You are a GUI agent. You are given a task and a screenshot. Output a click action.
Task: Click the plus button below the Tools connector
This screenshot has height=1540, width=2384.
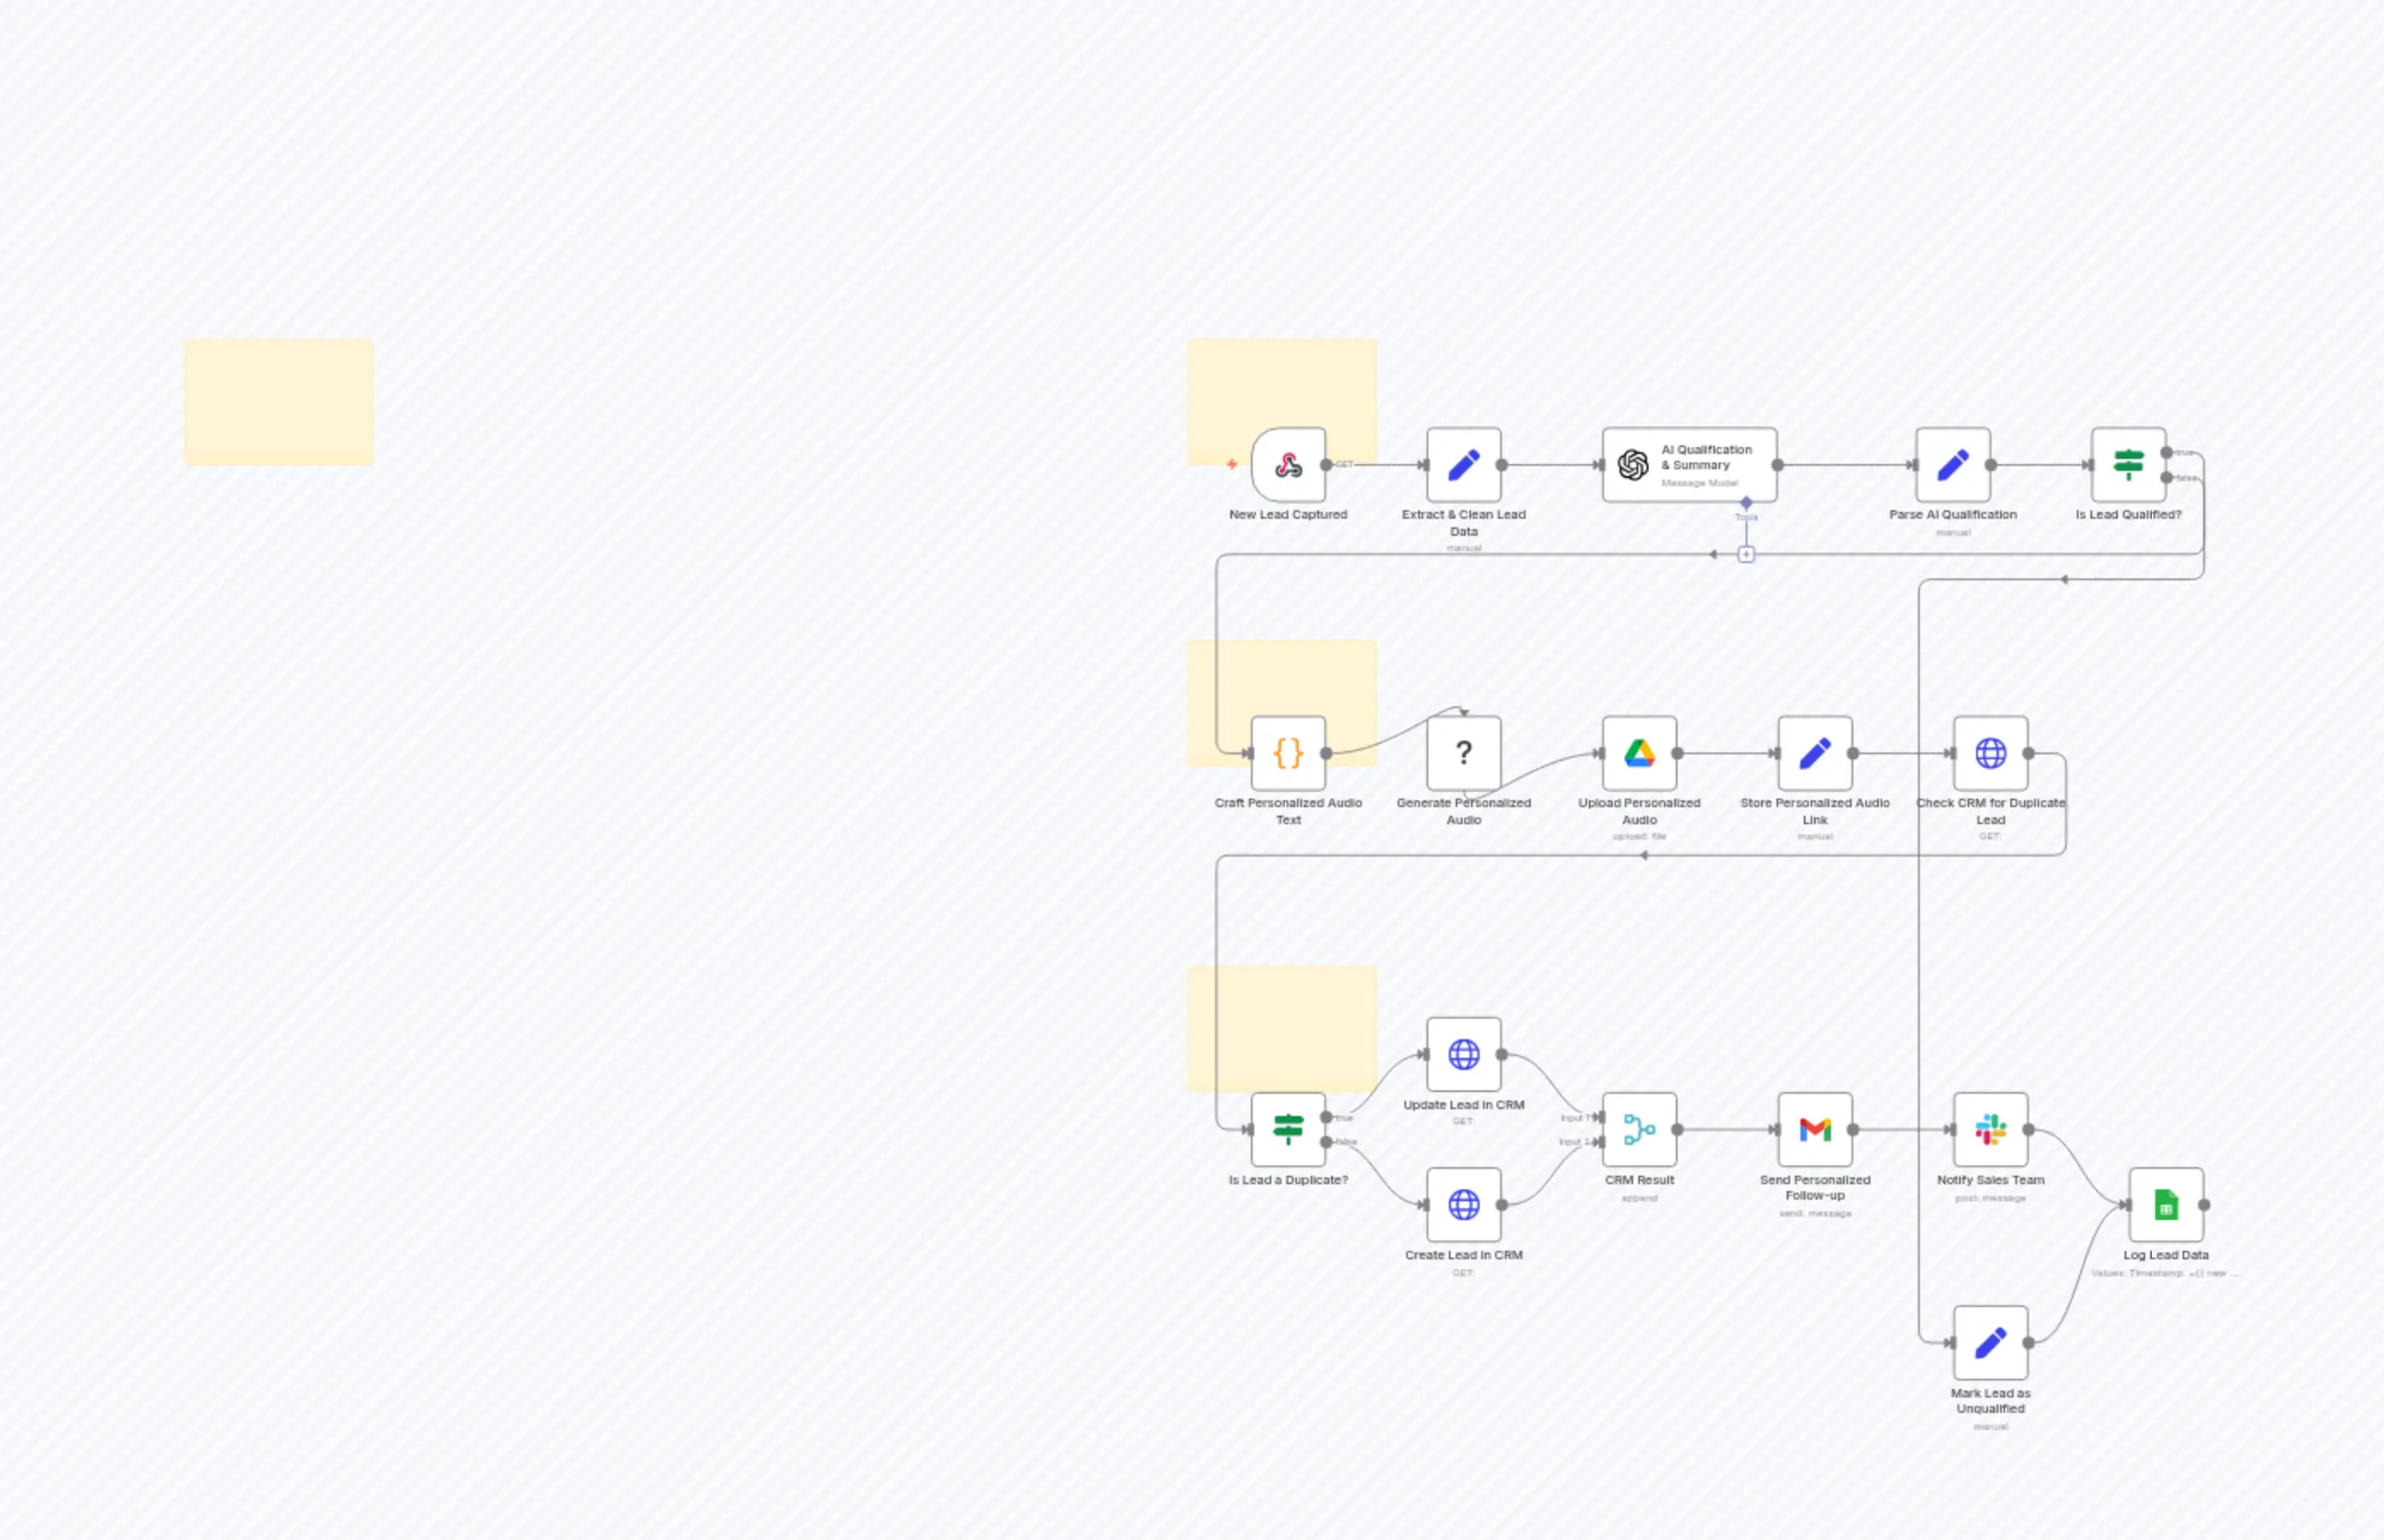1745,553
